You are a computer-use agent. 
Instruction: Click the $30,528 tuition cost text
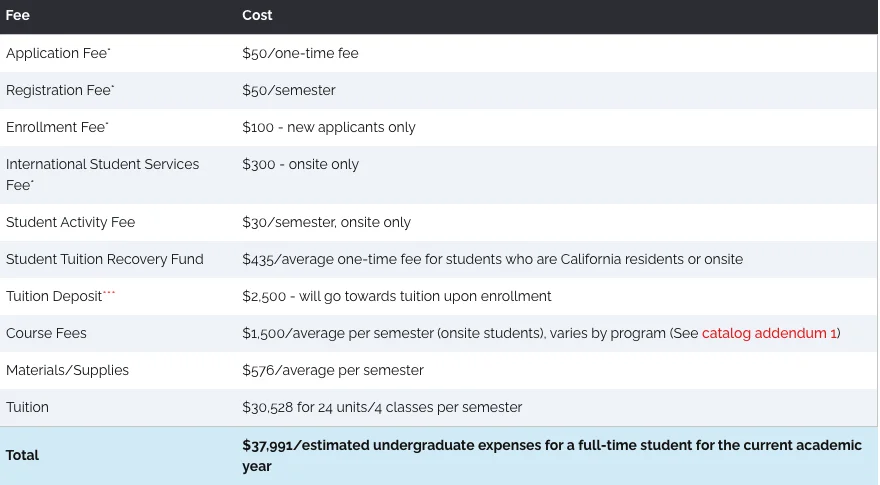pyautogui.click(x=382, y=407)
